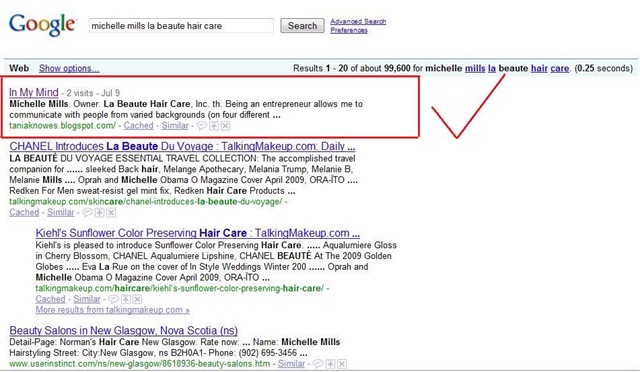
Task: Open Cached link under CHANEL result
Action: [24, 212]
